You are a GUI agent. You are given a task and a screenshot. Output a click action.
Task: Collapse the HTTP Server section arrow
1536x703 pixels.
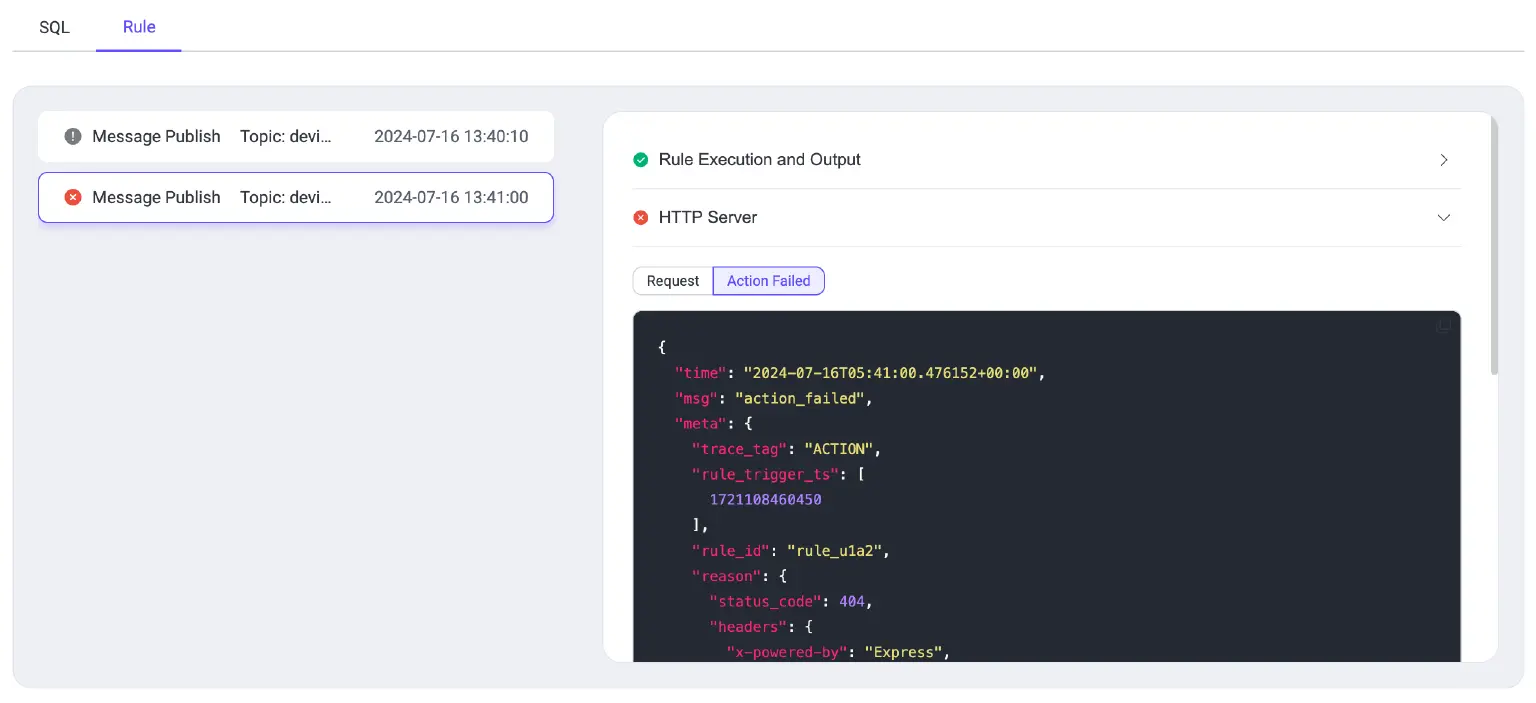[x=1443, y=217]
